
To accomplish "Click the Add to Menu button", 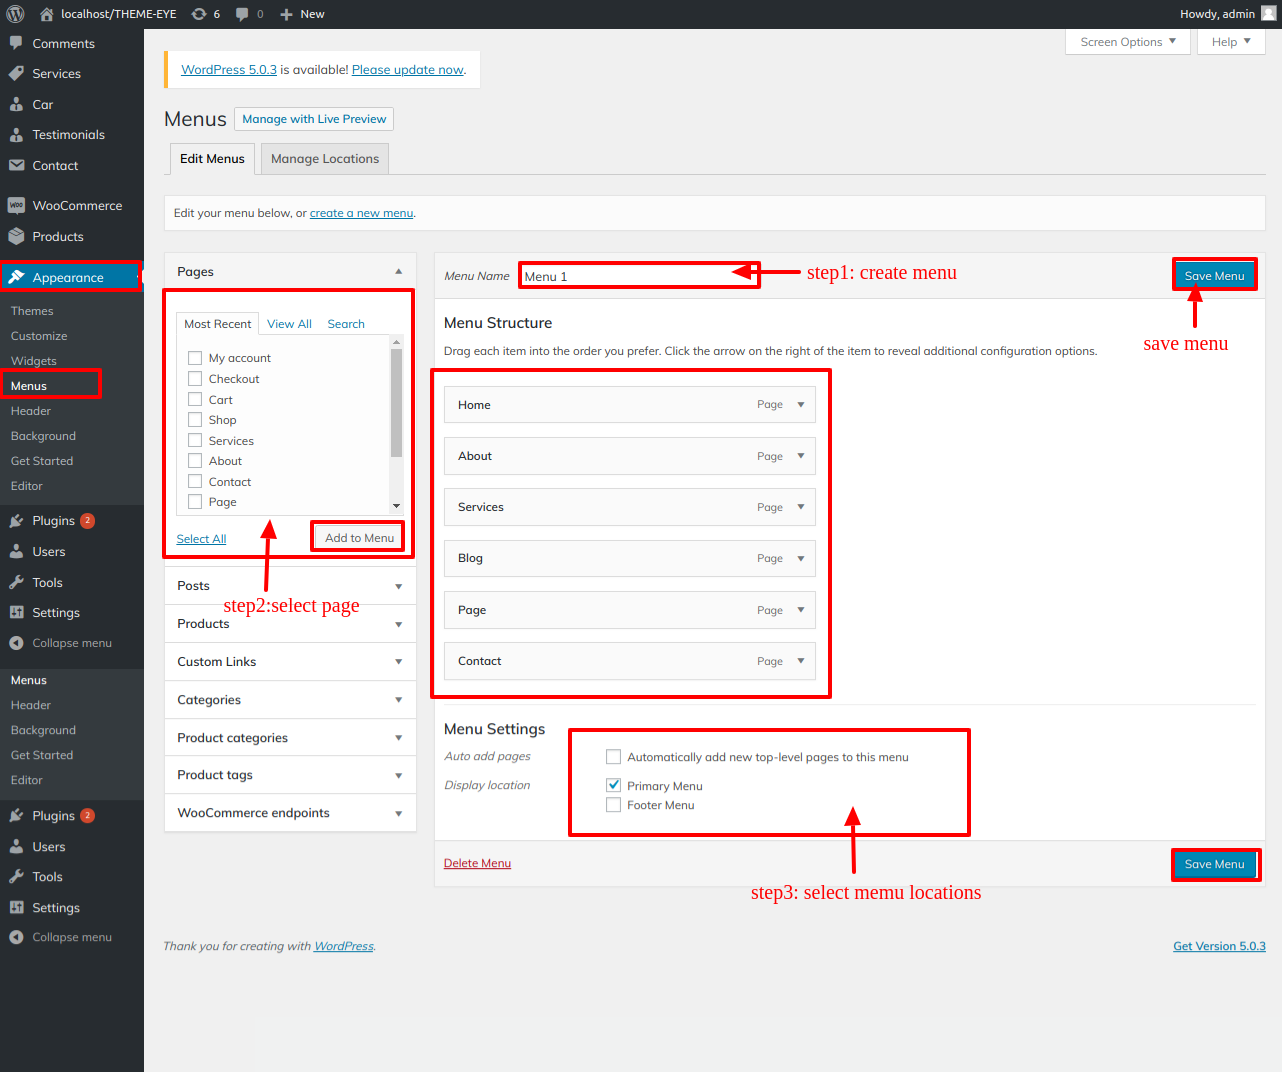I will click(357, 537).
